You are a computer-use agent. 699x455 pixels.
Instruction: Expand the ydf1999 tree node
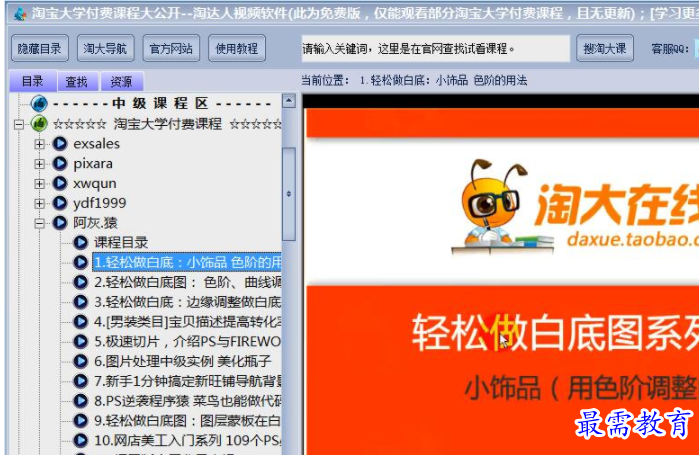pos(39,203)
